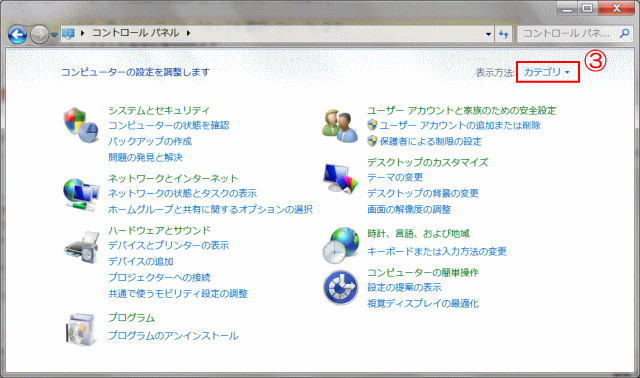Click the Clock, Language, Region globe icon
Screen dimensions: 640x378
[x=341, y=245]
